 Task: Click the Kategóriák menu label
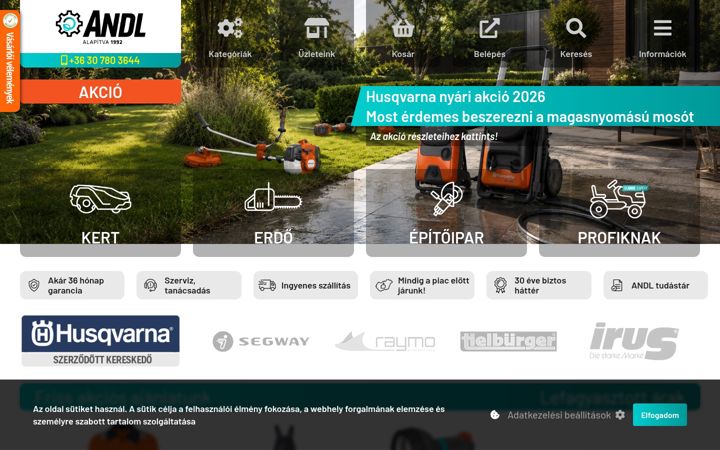230,54
